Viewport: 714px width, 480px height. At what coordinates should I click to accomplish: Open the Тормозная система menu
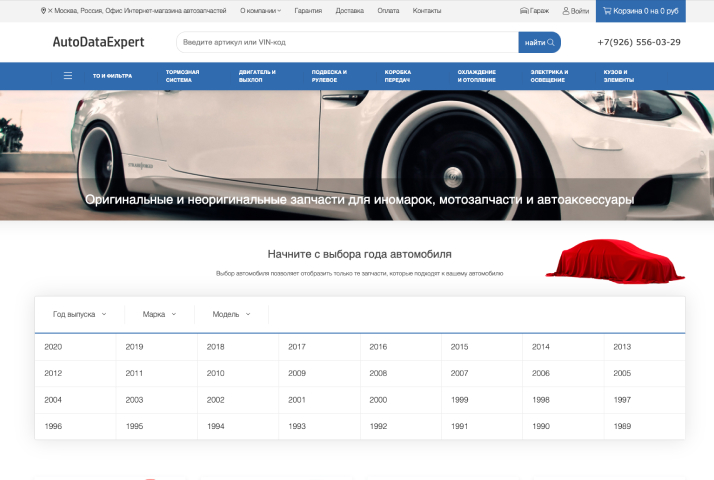click(182, 76)
